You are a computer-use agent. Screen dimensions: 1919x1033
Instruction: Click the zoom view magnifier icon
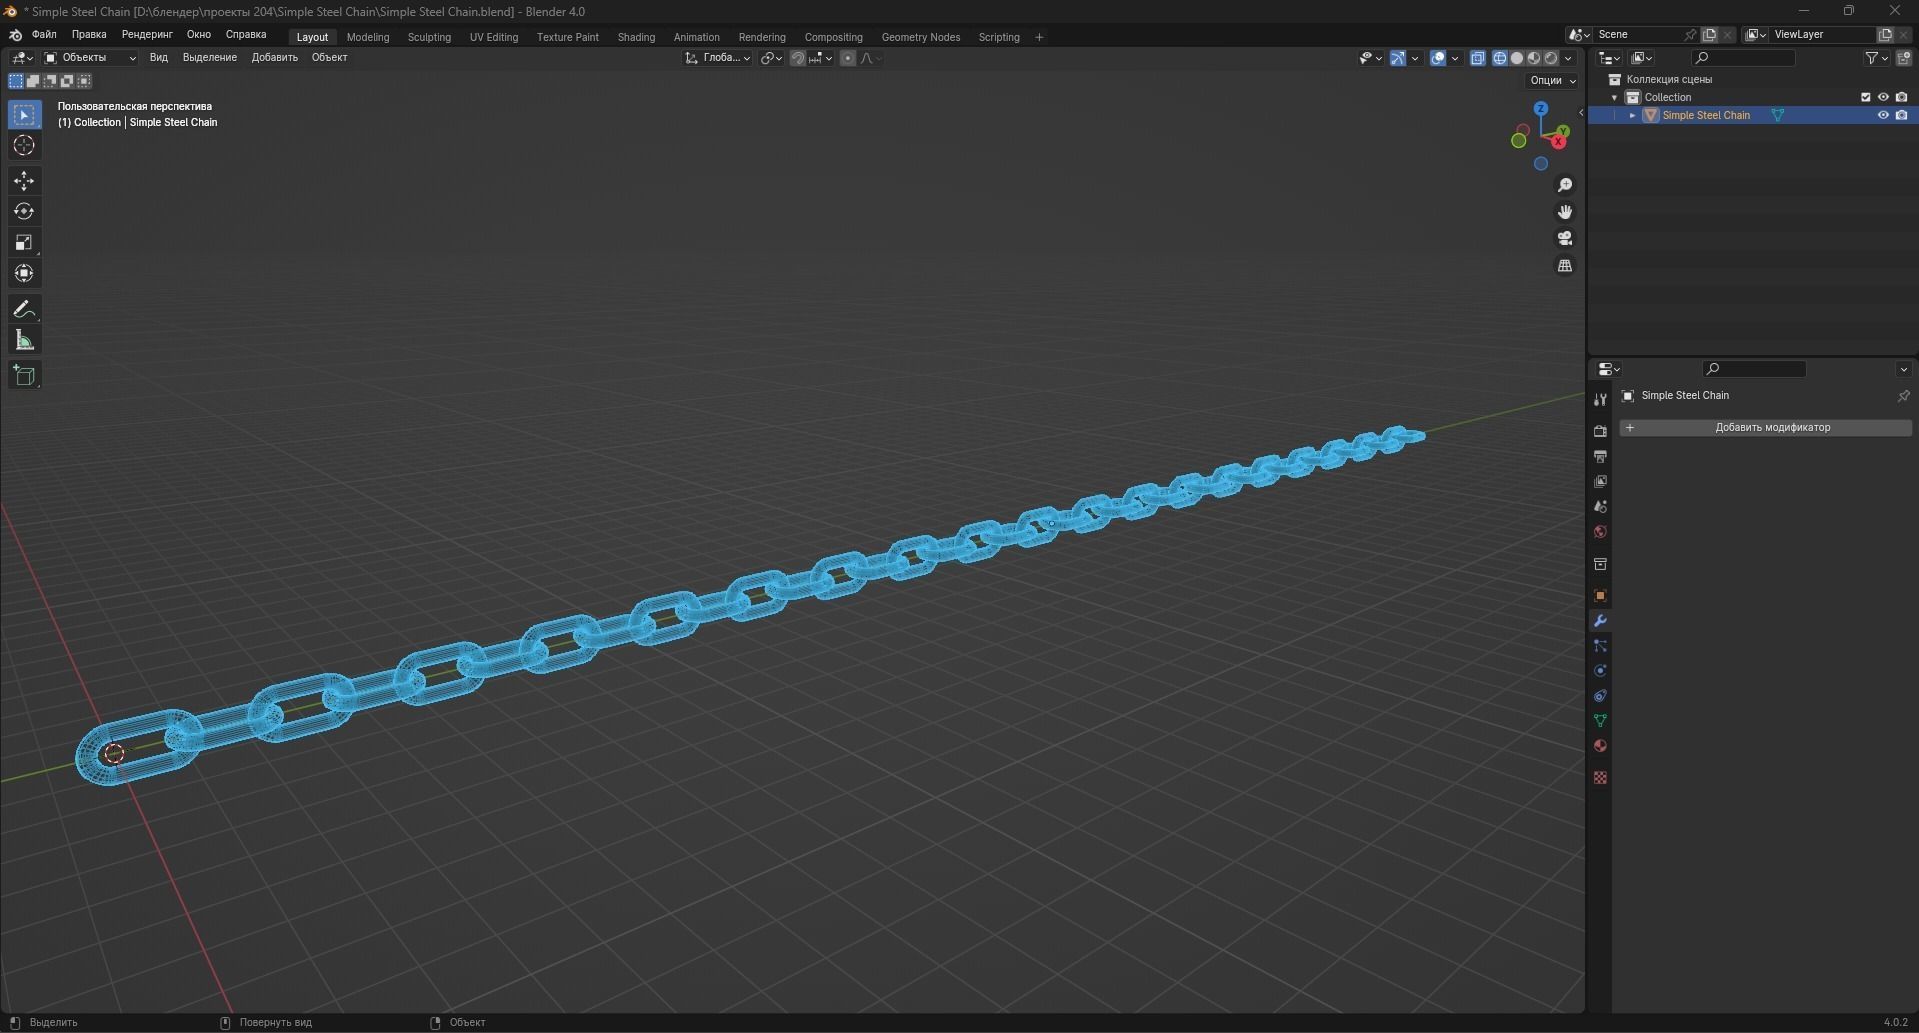coord(1565,185)
